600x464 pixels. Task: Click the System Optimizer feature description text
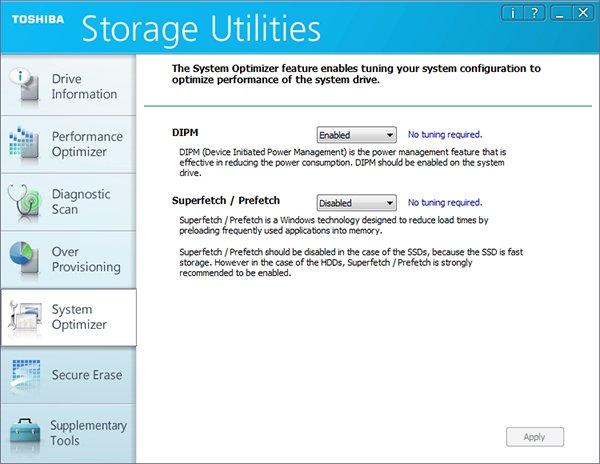[x=356, y=74]
